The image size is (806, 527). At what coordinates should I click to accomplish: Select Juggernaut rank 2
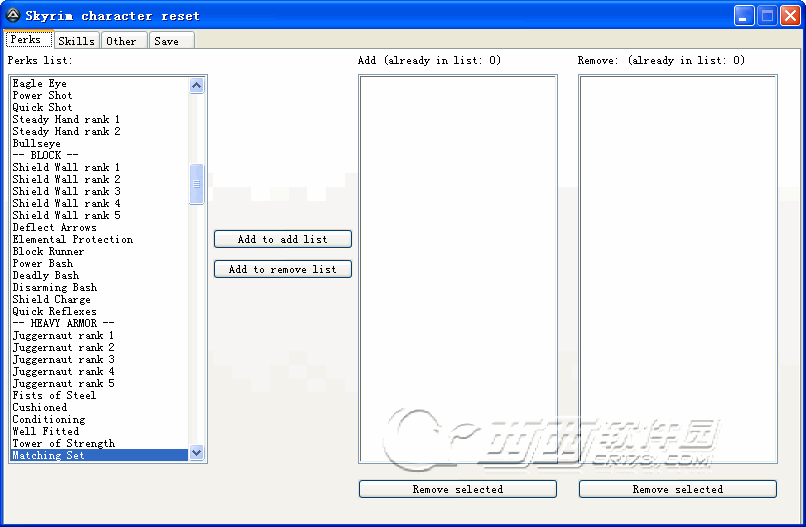coord(100,347)
